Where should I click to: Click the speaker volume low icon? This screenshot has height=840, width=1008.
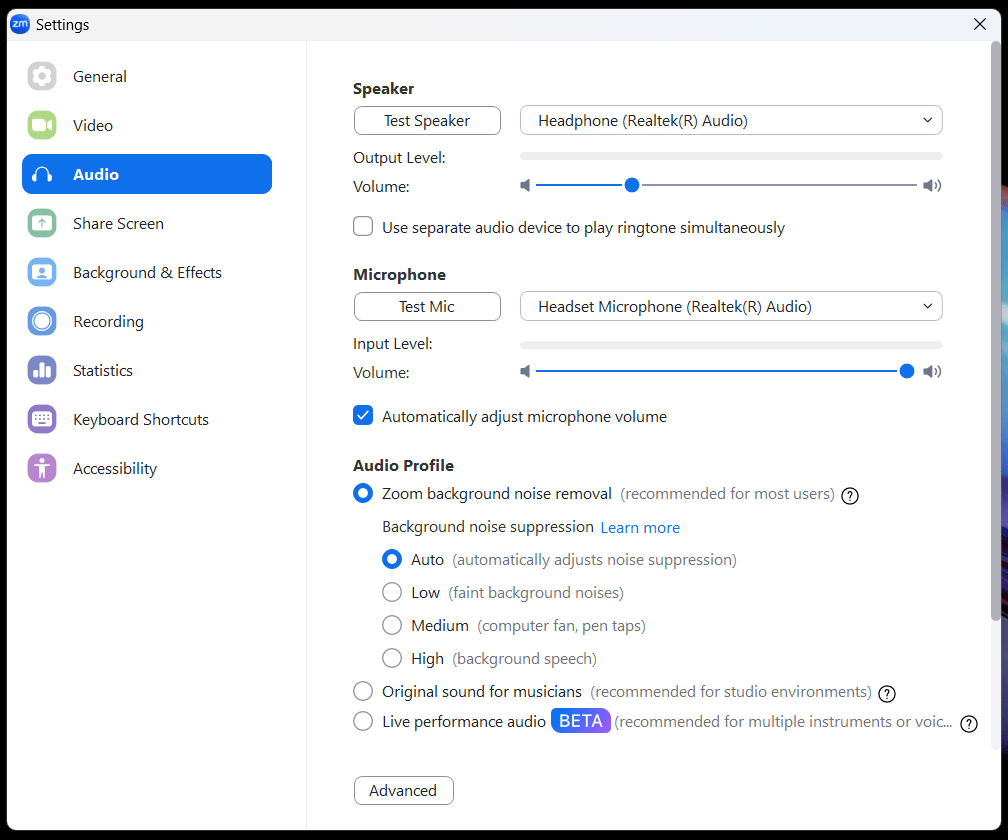[x=525, y=186]
